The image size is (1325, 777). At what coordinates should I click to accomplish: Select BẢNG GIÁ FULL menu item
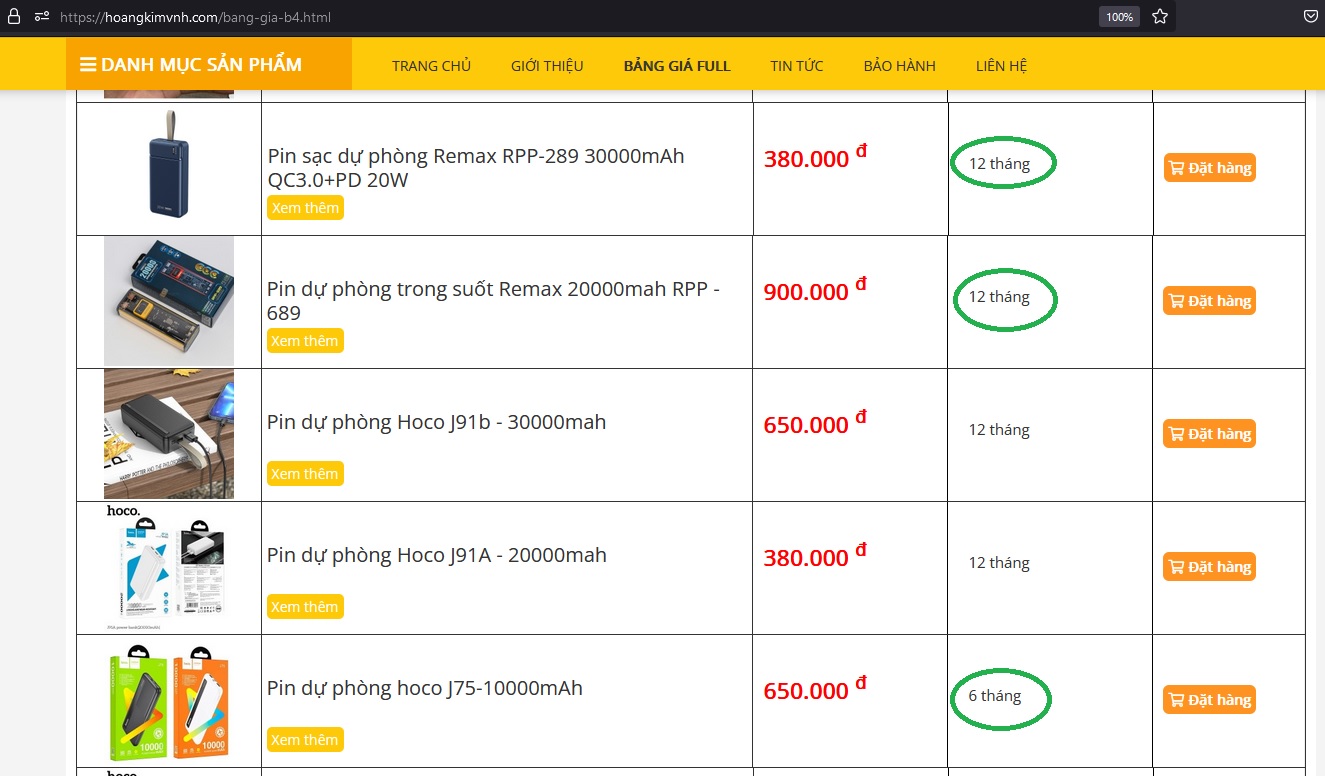677,66
